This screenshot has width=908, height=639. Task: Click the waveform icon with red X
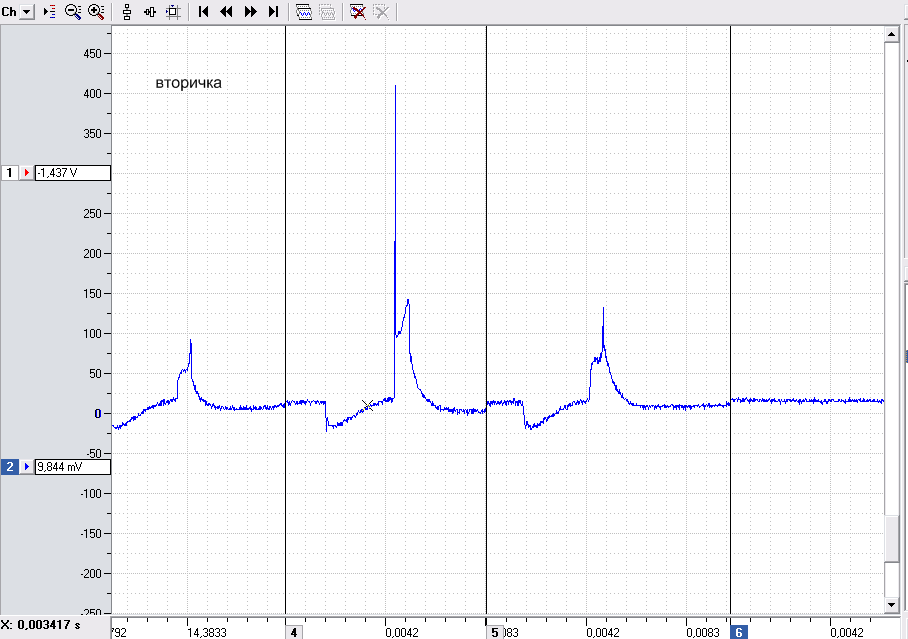pyautogui.click(x=357, y=12)
